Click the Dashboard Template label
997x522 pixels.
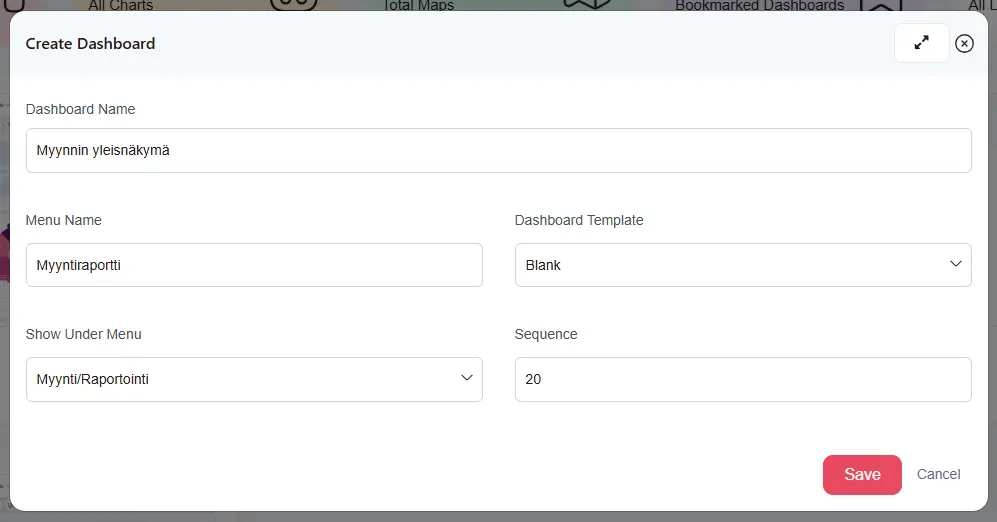coord(579,220)
